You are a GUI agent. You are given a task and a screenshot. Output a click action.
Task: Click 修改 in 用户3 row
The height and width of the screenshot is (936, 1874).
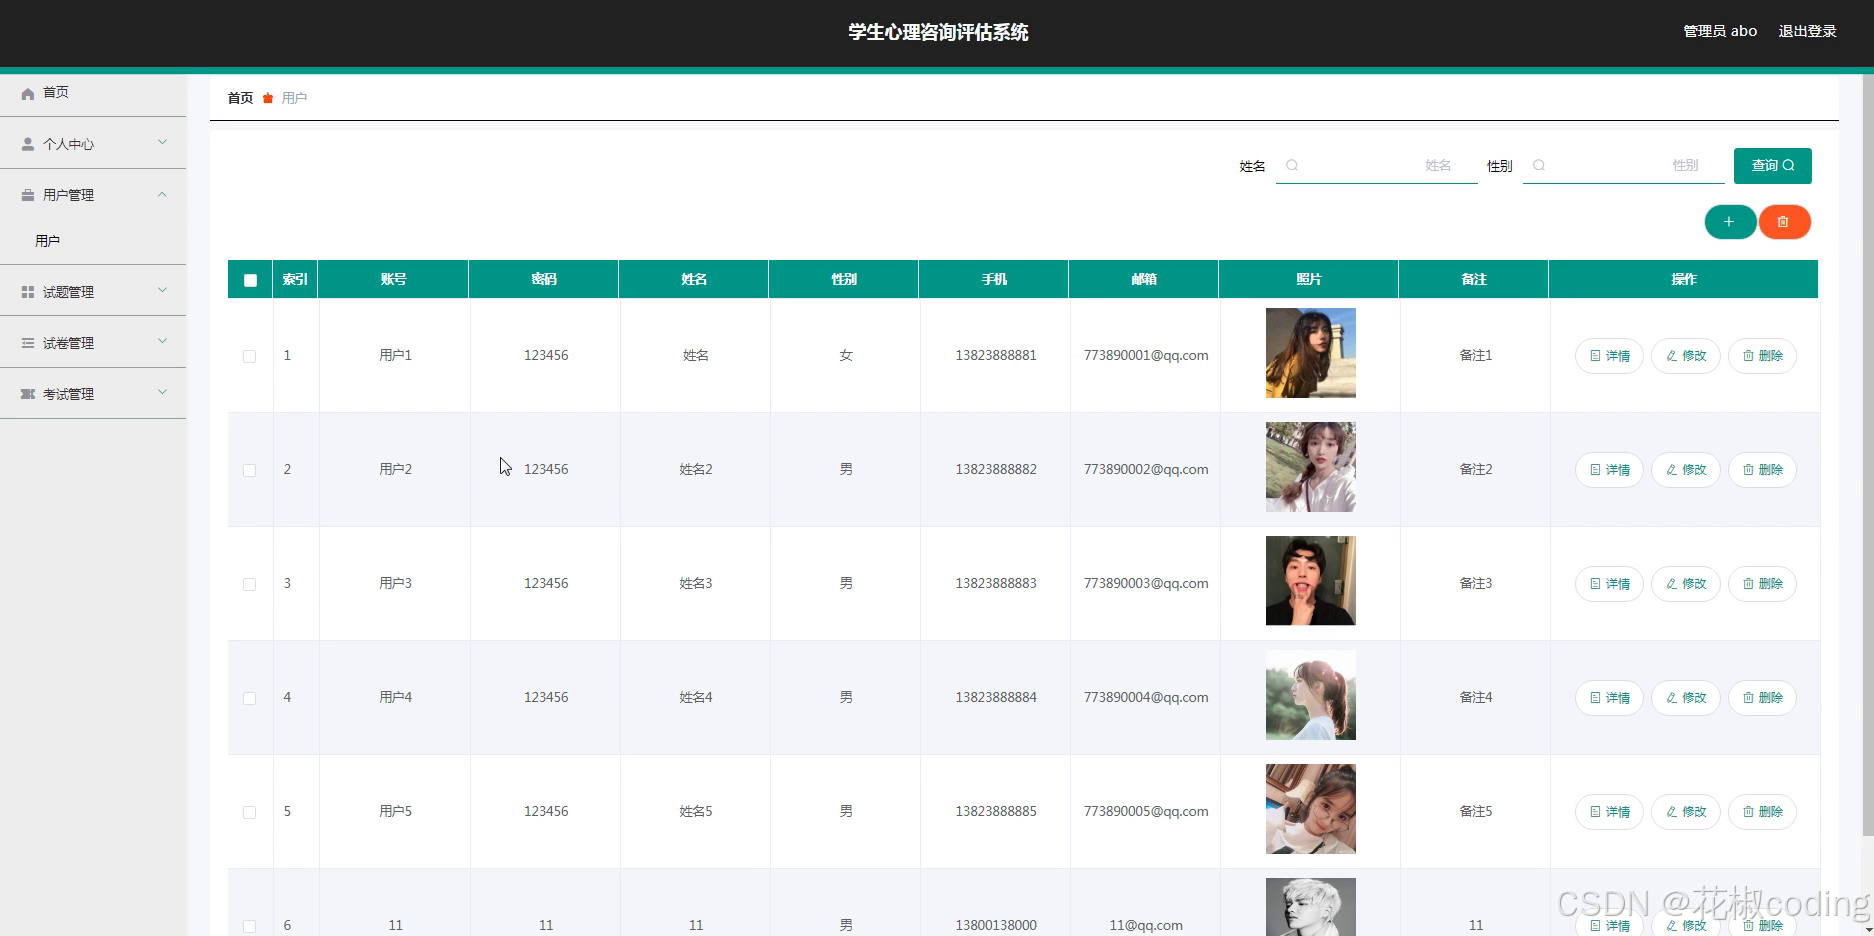[x=1685, y=584]
